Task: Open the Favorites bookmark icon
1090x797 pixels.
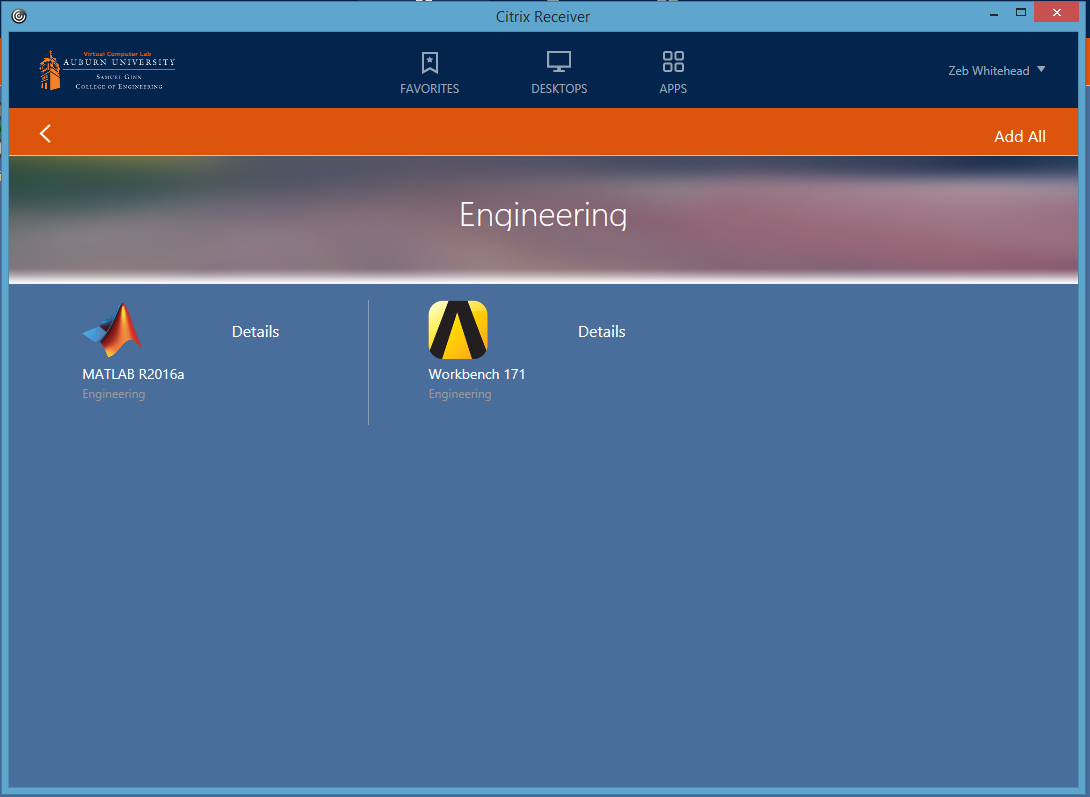Action: pos(429,63)
